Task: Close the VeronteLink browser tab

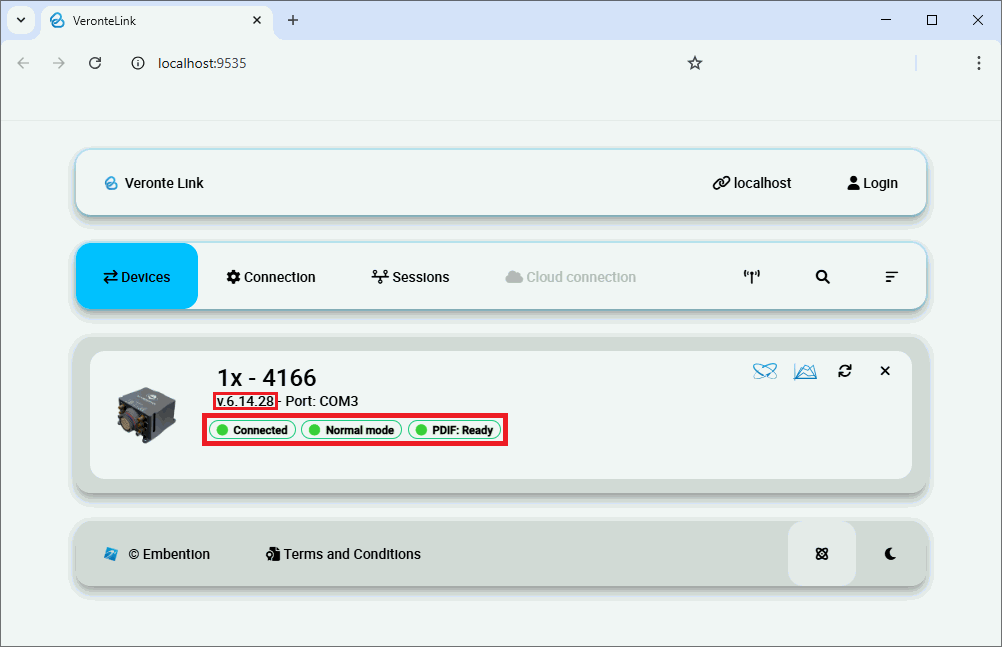Action: coord(257,20)
